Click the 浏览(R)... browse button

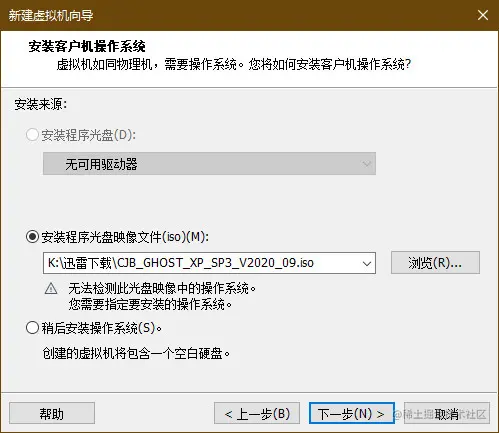[x=435, y=263]
